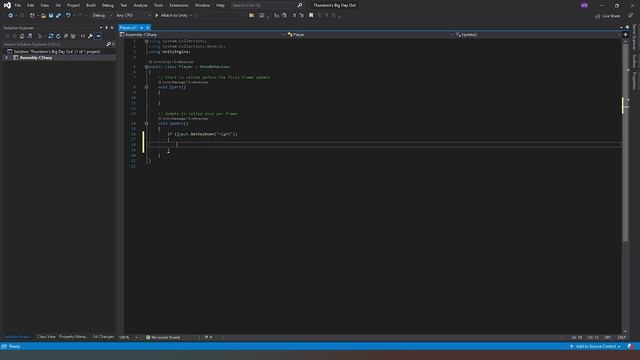The width and height of the screenshot is (640, 360).
Task: Click the top search box
Action: [267, 5]
